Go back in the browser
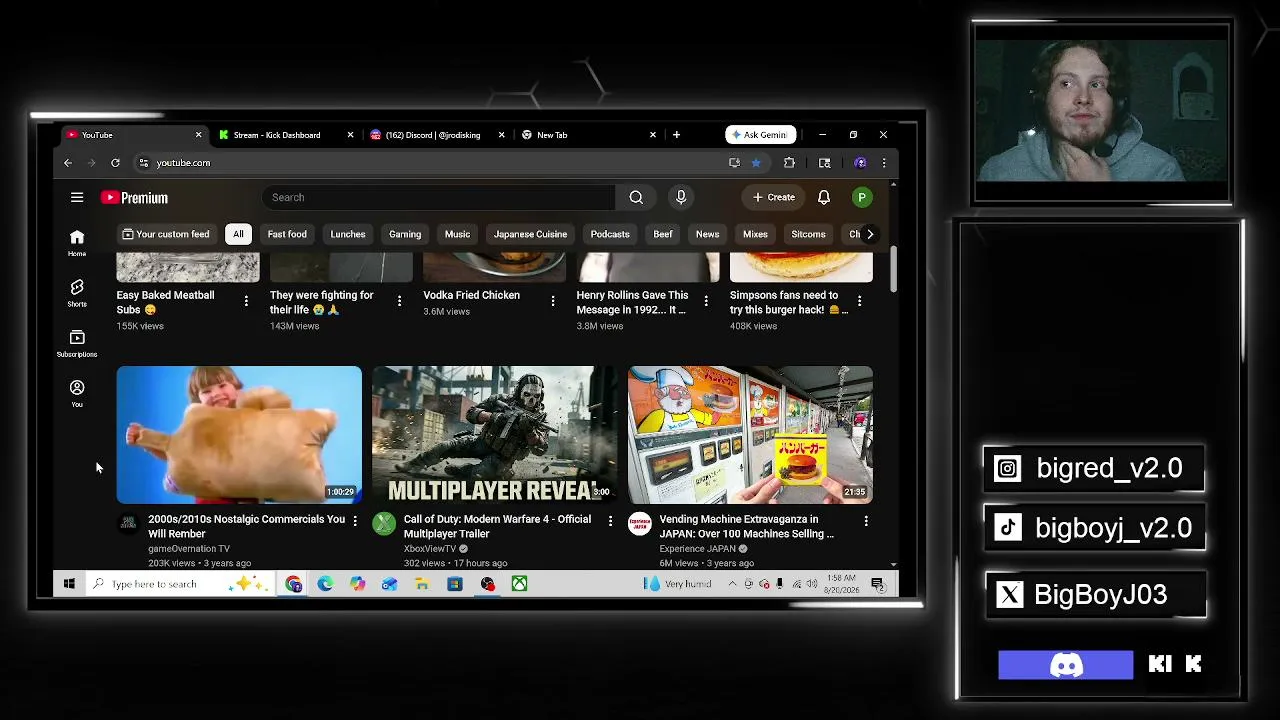This screenshot has height=720, width=1280. (68, 163)
